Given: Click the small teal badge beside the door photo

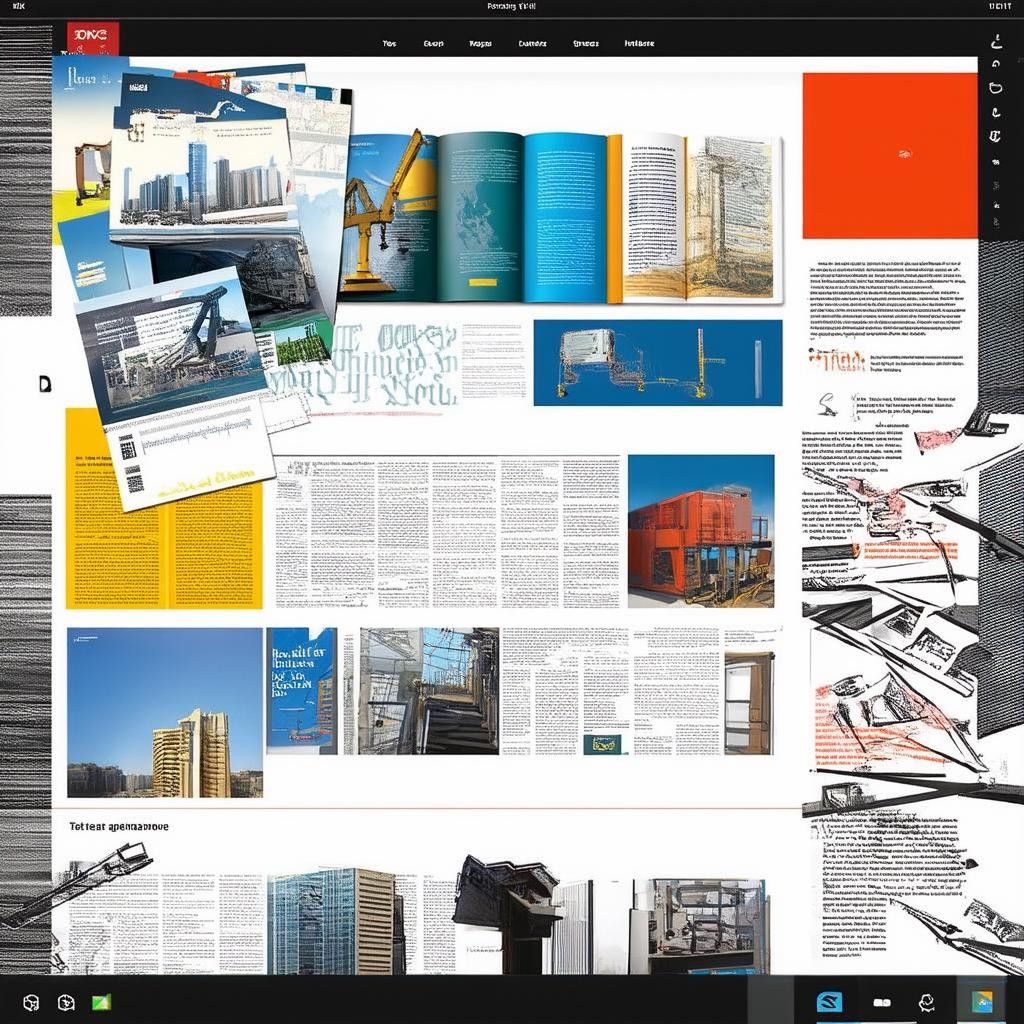Looking at the screenshot, I should pyautogui.click(x=604, y=744).
